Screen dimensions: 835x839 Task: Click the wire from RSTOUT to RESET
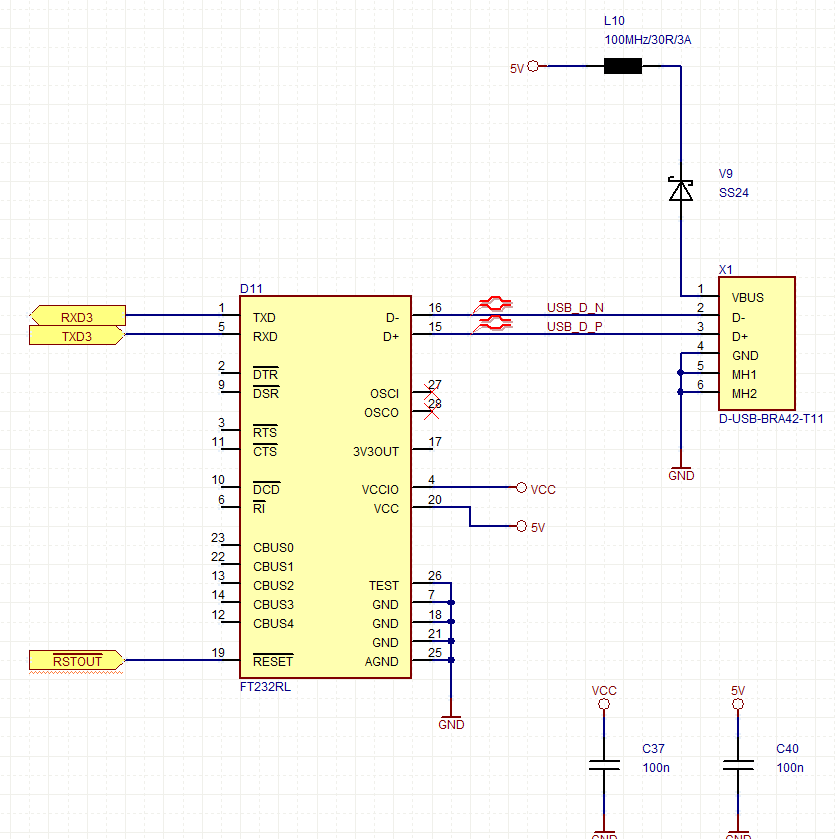click(173, 660)
